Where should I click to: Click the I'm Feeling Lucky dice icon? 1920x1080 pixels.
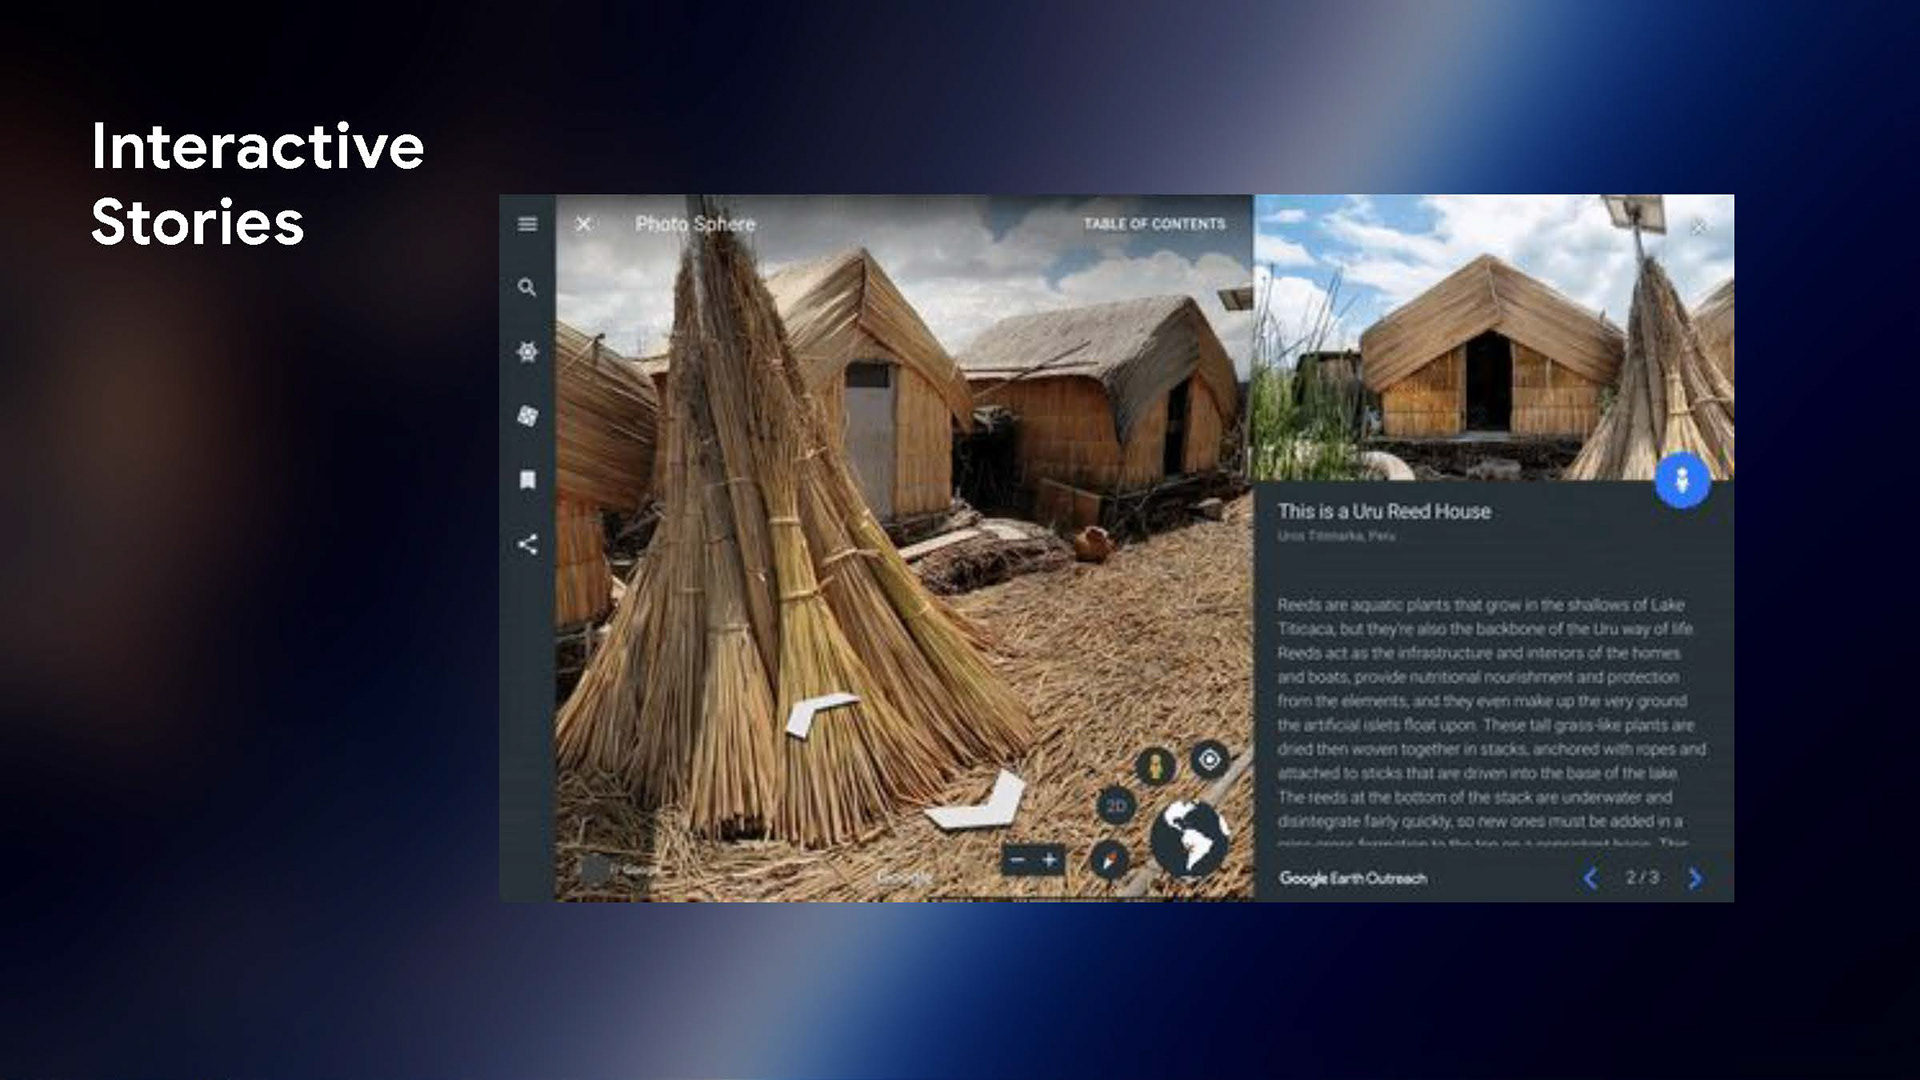(527, 416)
